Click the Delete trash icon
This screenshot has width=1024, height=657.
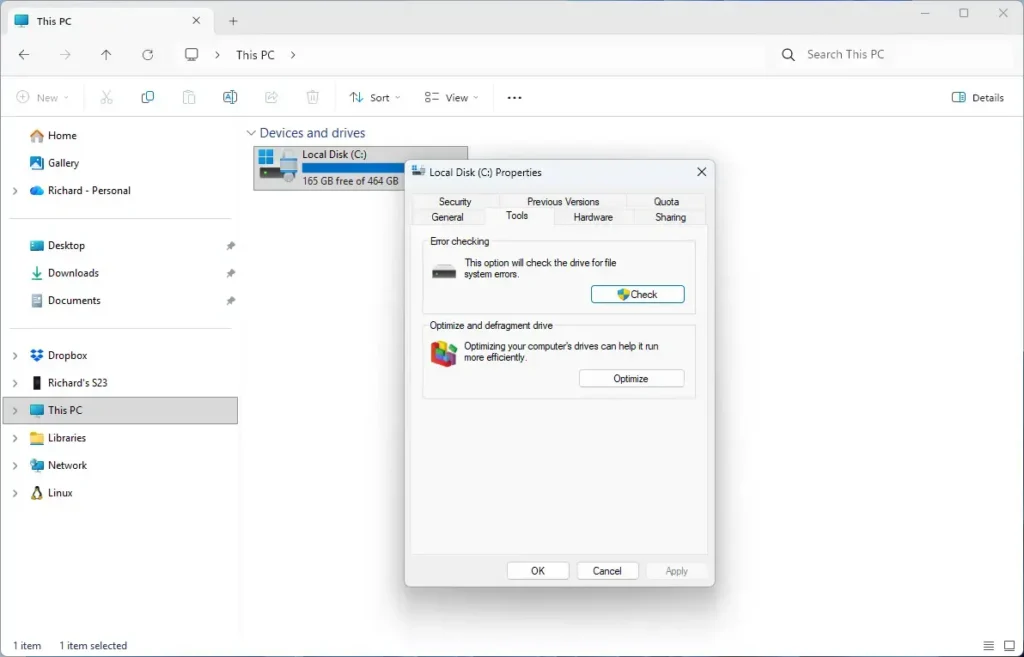[313, 97]
